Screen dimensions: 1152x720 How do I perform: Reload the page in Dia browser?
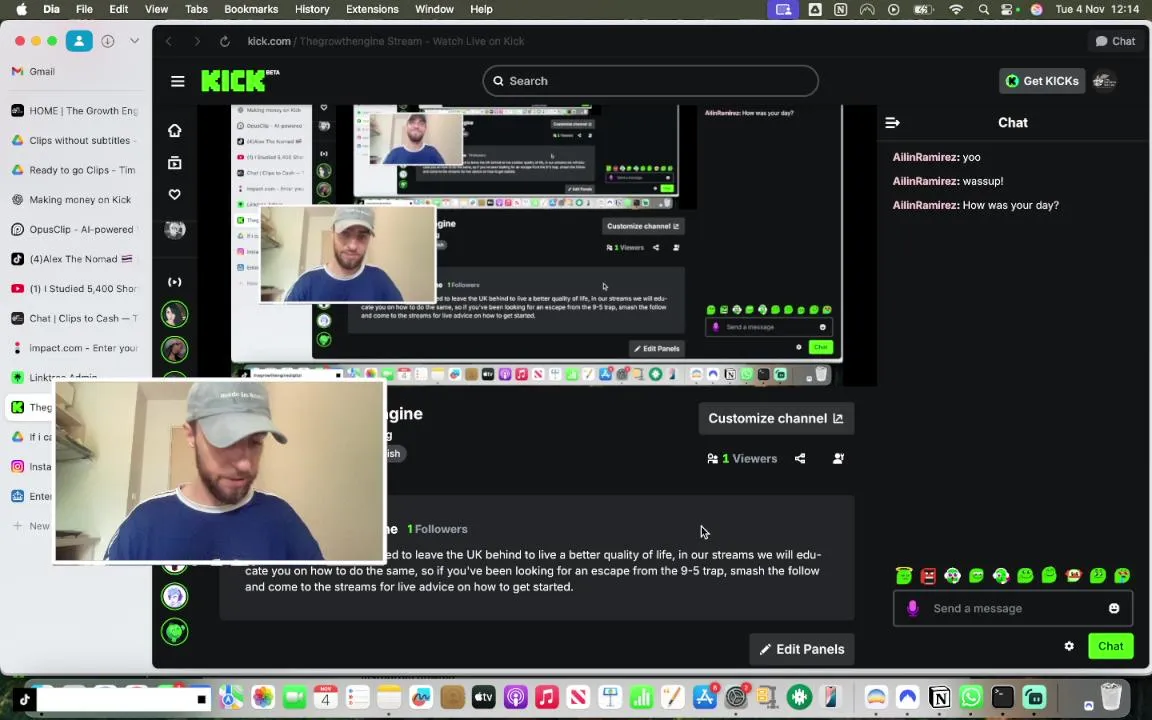point(225,41)
